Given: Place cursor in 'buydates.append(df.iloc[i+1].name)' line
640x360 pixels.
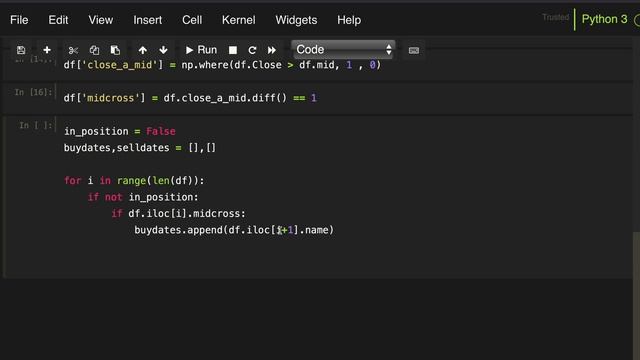Looking at the screenshot, I should (234, 230).
